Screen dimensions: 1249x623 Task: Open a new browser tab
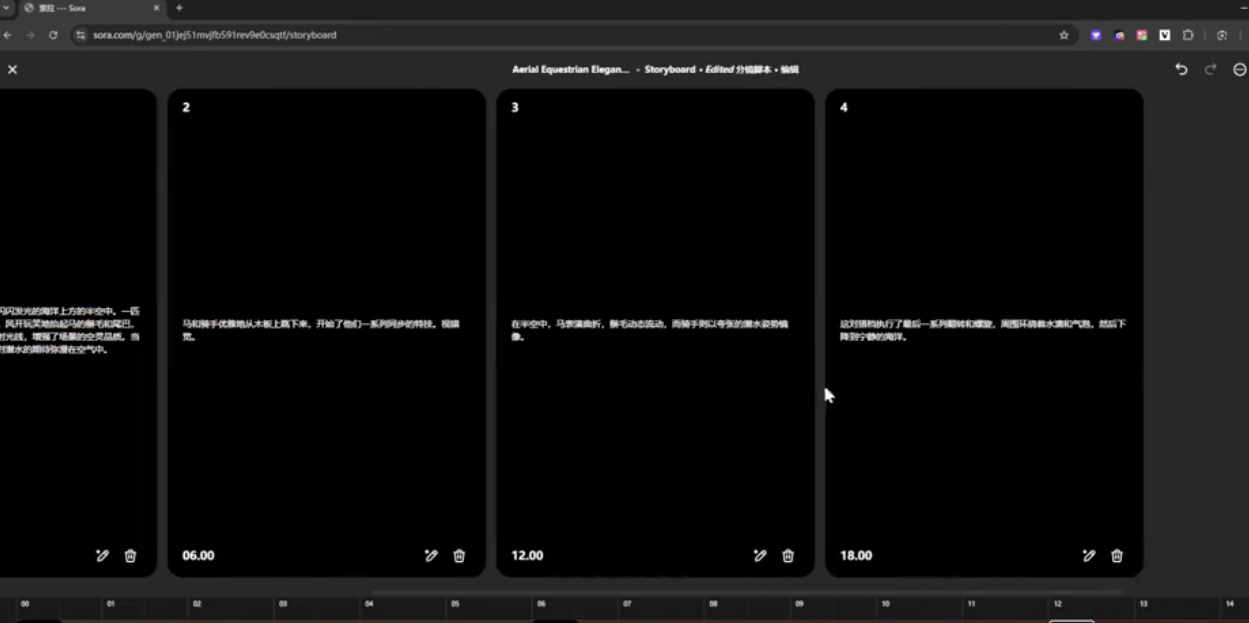point(179,8)
